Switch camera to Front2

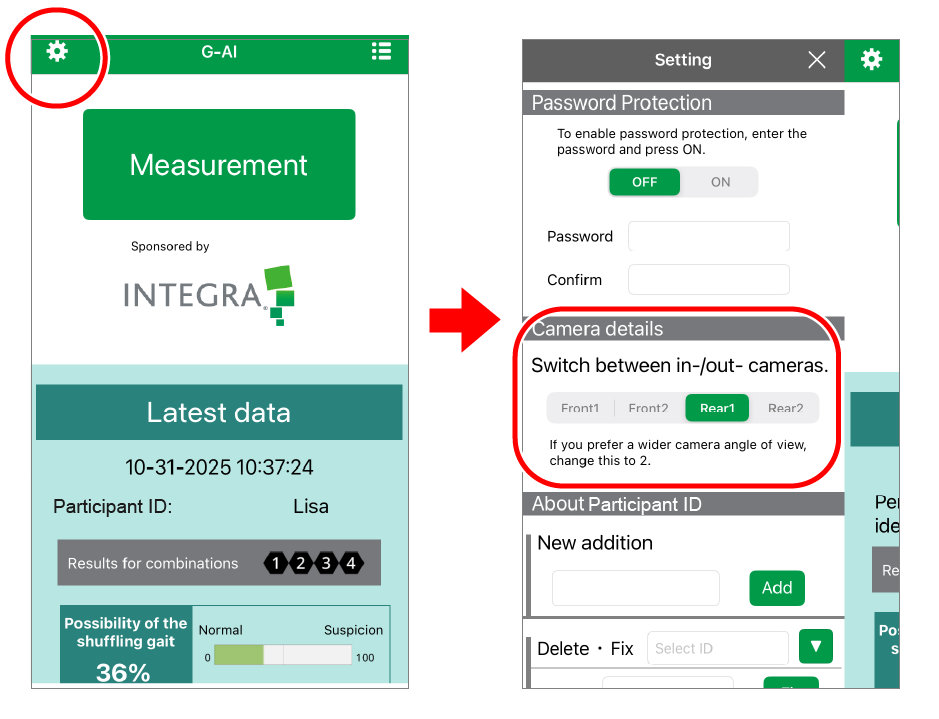[x=648, y=408]
